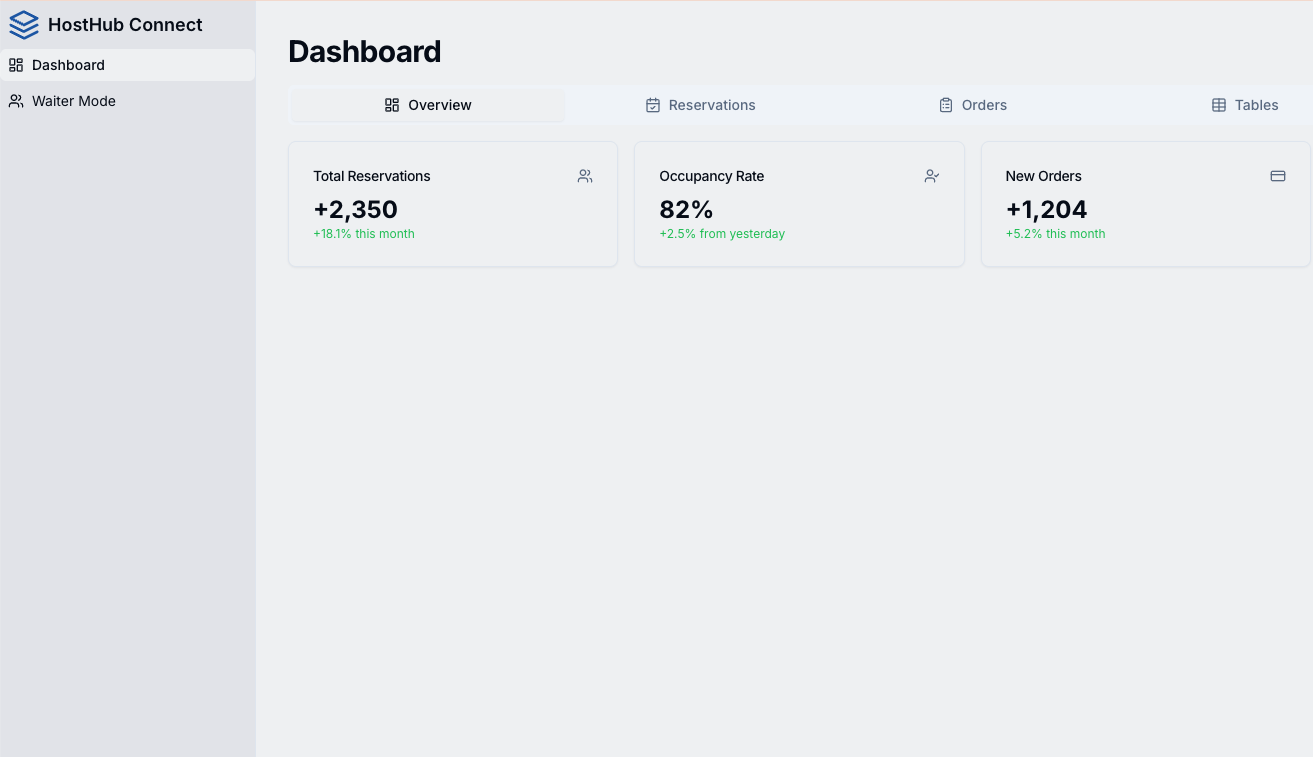Click the 82% occupancy rate figure
This screenshot has width=1313, height=757.
point(686,209)
